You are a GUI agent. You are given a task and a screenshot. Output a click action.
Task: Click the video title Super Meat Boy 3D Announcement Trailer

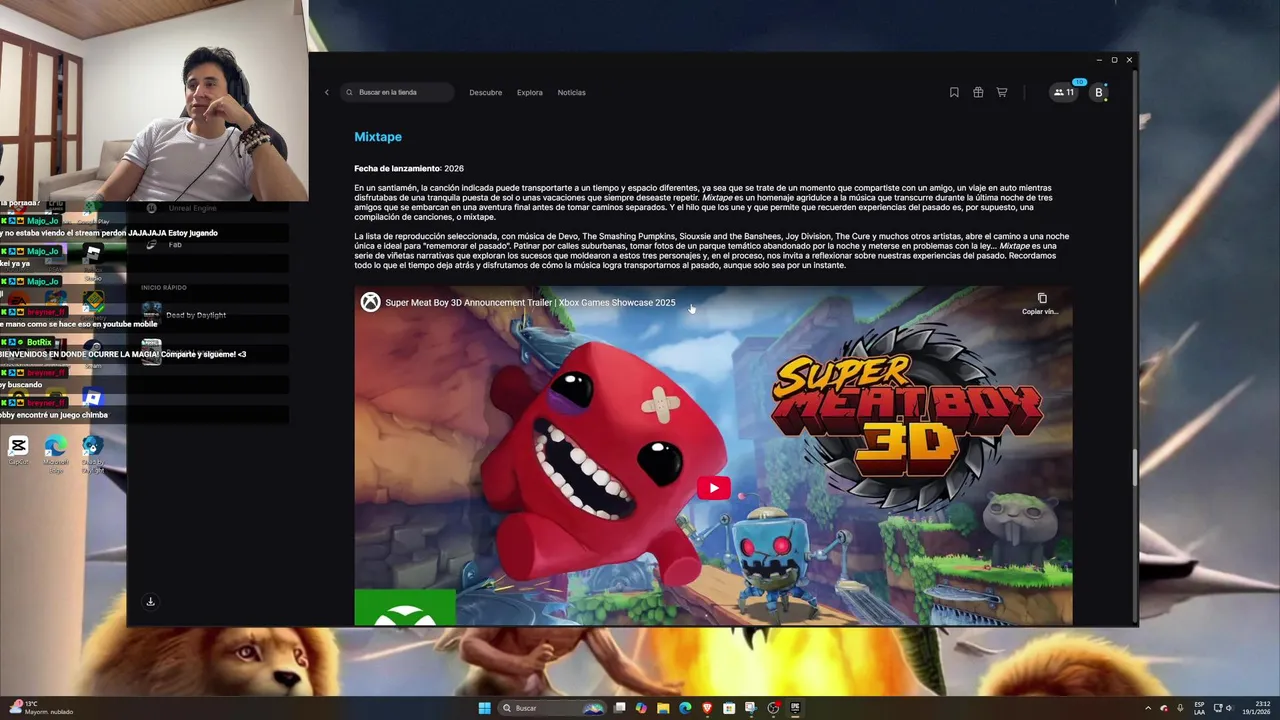click(530, 302)
